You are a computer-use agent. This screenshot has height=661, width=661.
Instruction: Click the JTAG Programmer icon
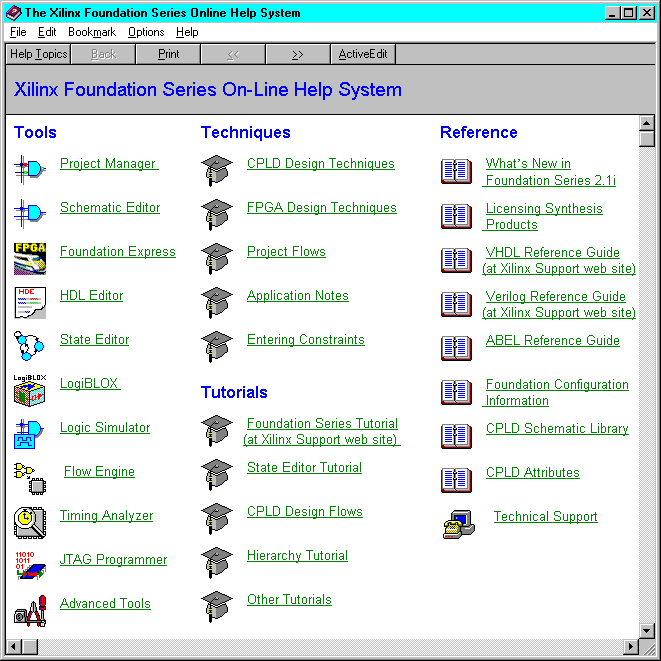[x=29, y=565]
